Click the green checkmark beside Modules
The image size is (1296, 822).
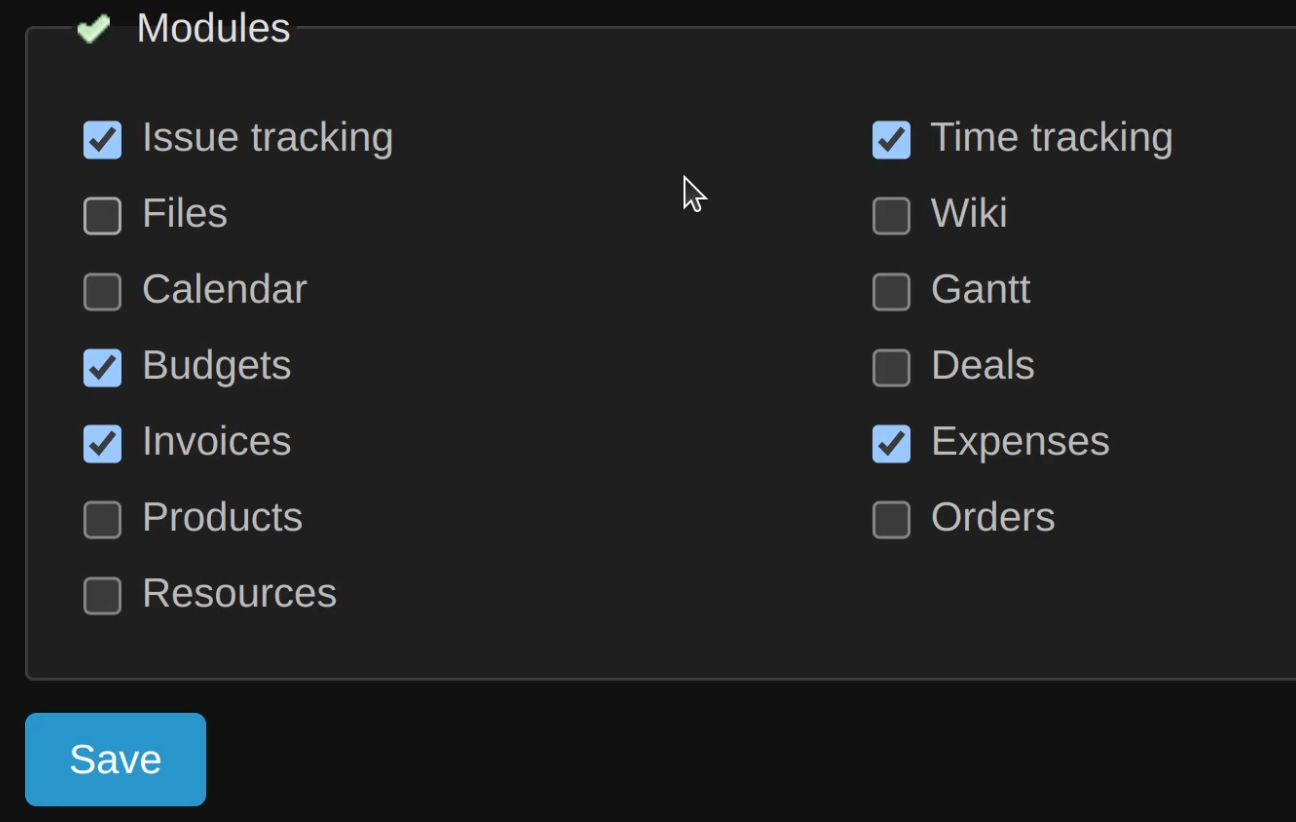tap(93, 29)
